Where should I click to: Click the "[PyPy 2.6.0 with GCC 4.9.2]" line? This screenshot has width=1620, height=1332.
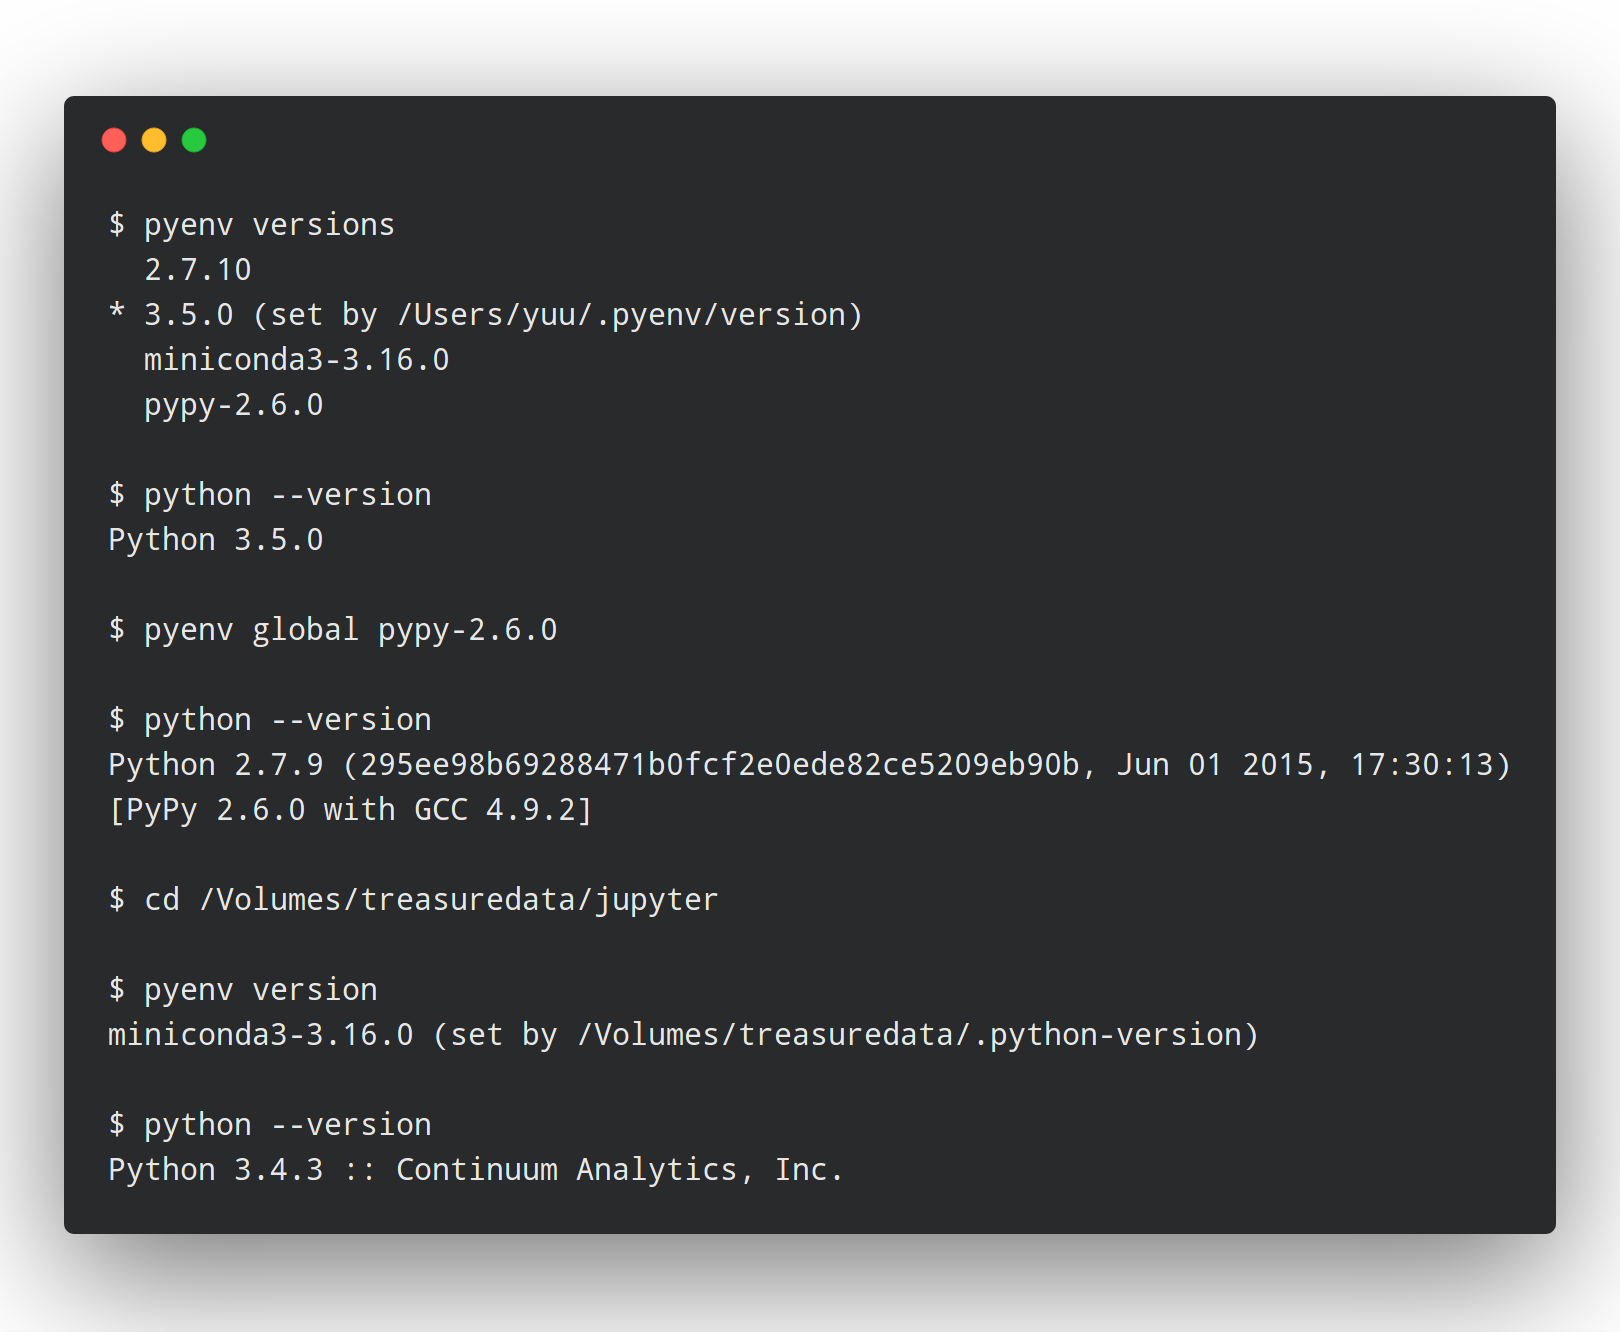click(x=350, y=810)
